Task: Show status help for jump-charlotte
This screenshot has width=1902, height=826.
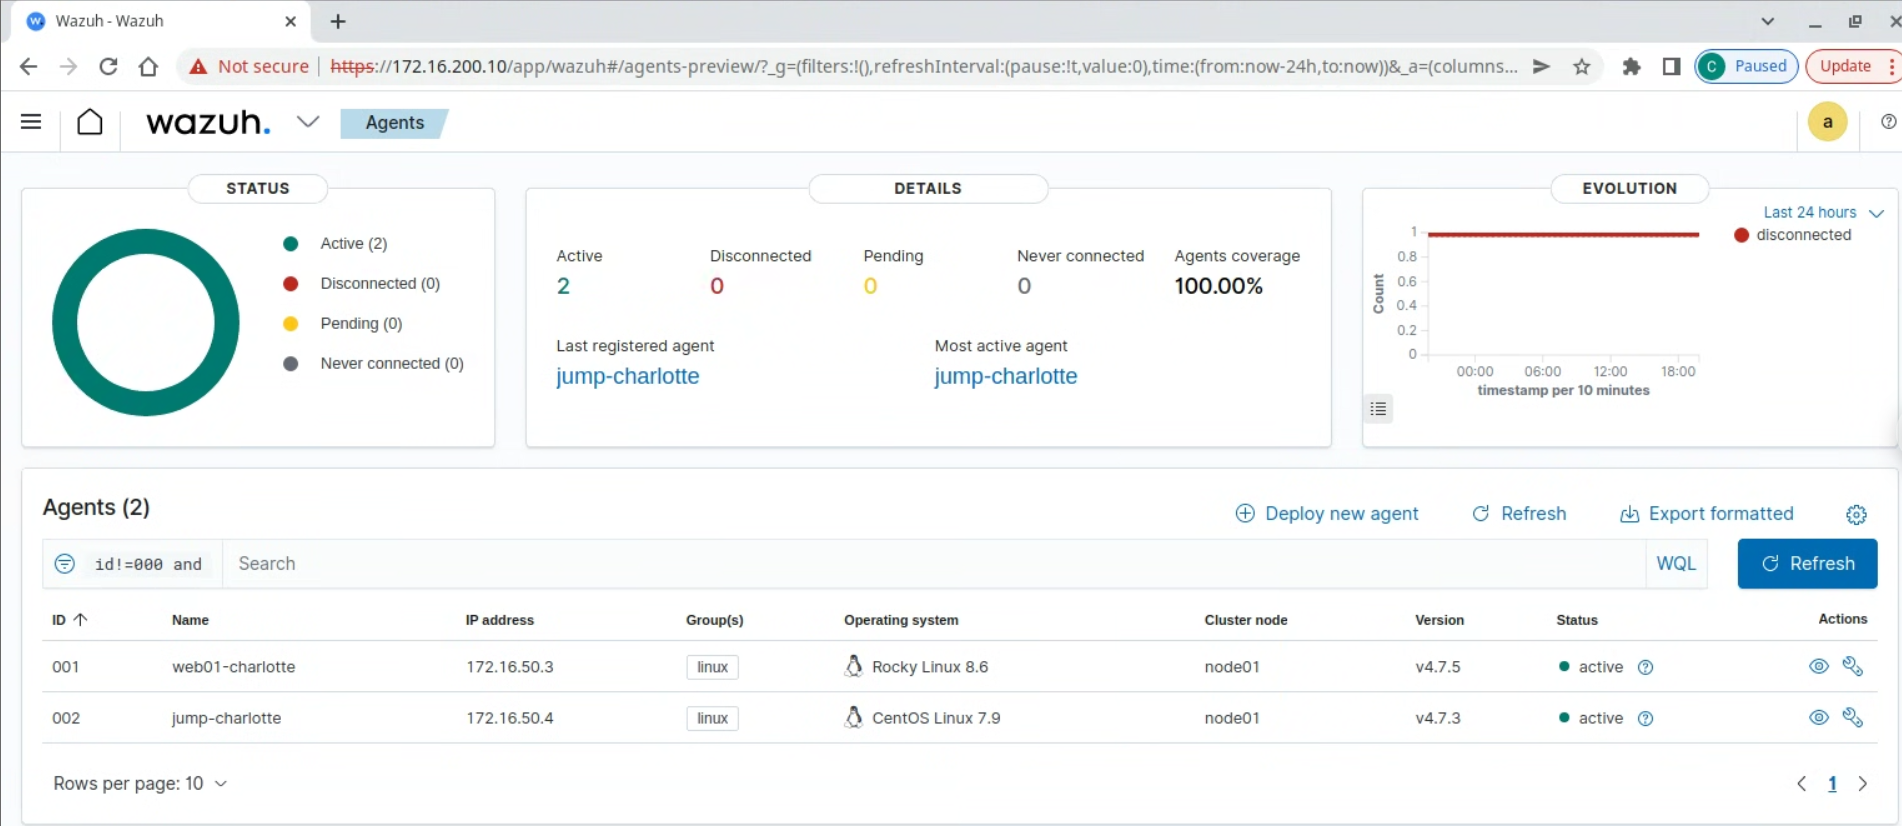Action: (x=1645, y=718)
